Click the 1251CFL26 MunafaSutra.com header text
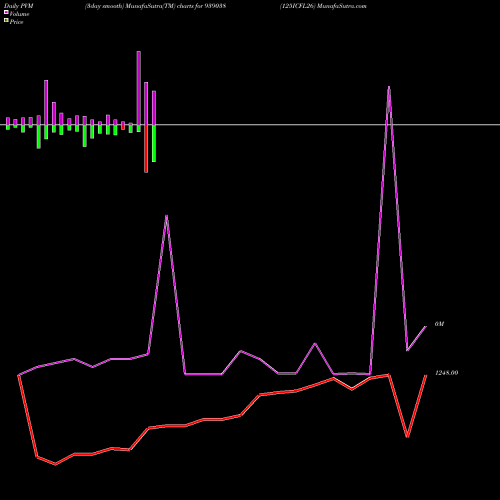 pyautogui.click(x=323, y=6)
